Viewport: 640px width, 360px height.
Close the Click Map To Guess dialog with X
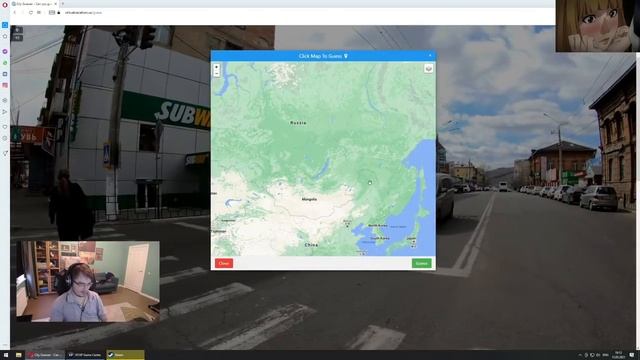(x=430, y=56)
